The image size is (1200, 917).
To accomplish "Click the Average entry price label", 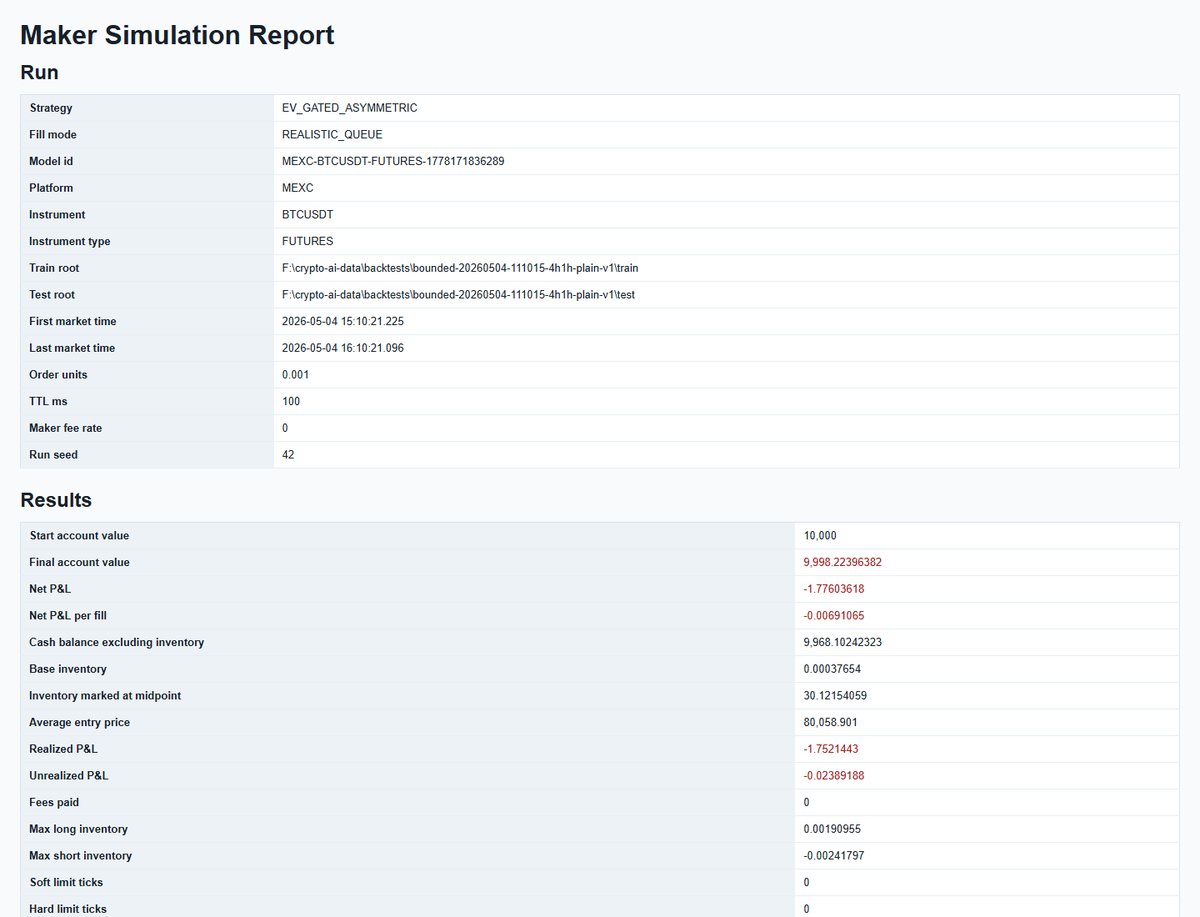I will 80,722.
